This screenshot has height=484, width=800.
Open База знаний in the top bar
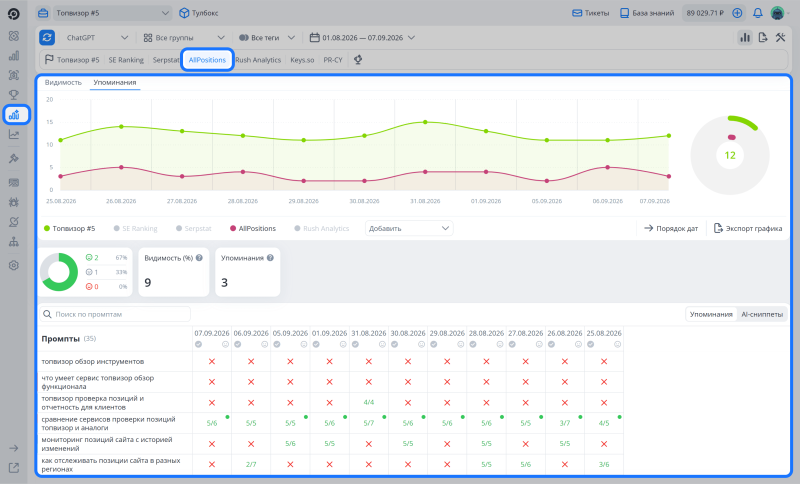pyautogui.click(x=647, y=13)
